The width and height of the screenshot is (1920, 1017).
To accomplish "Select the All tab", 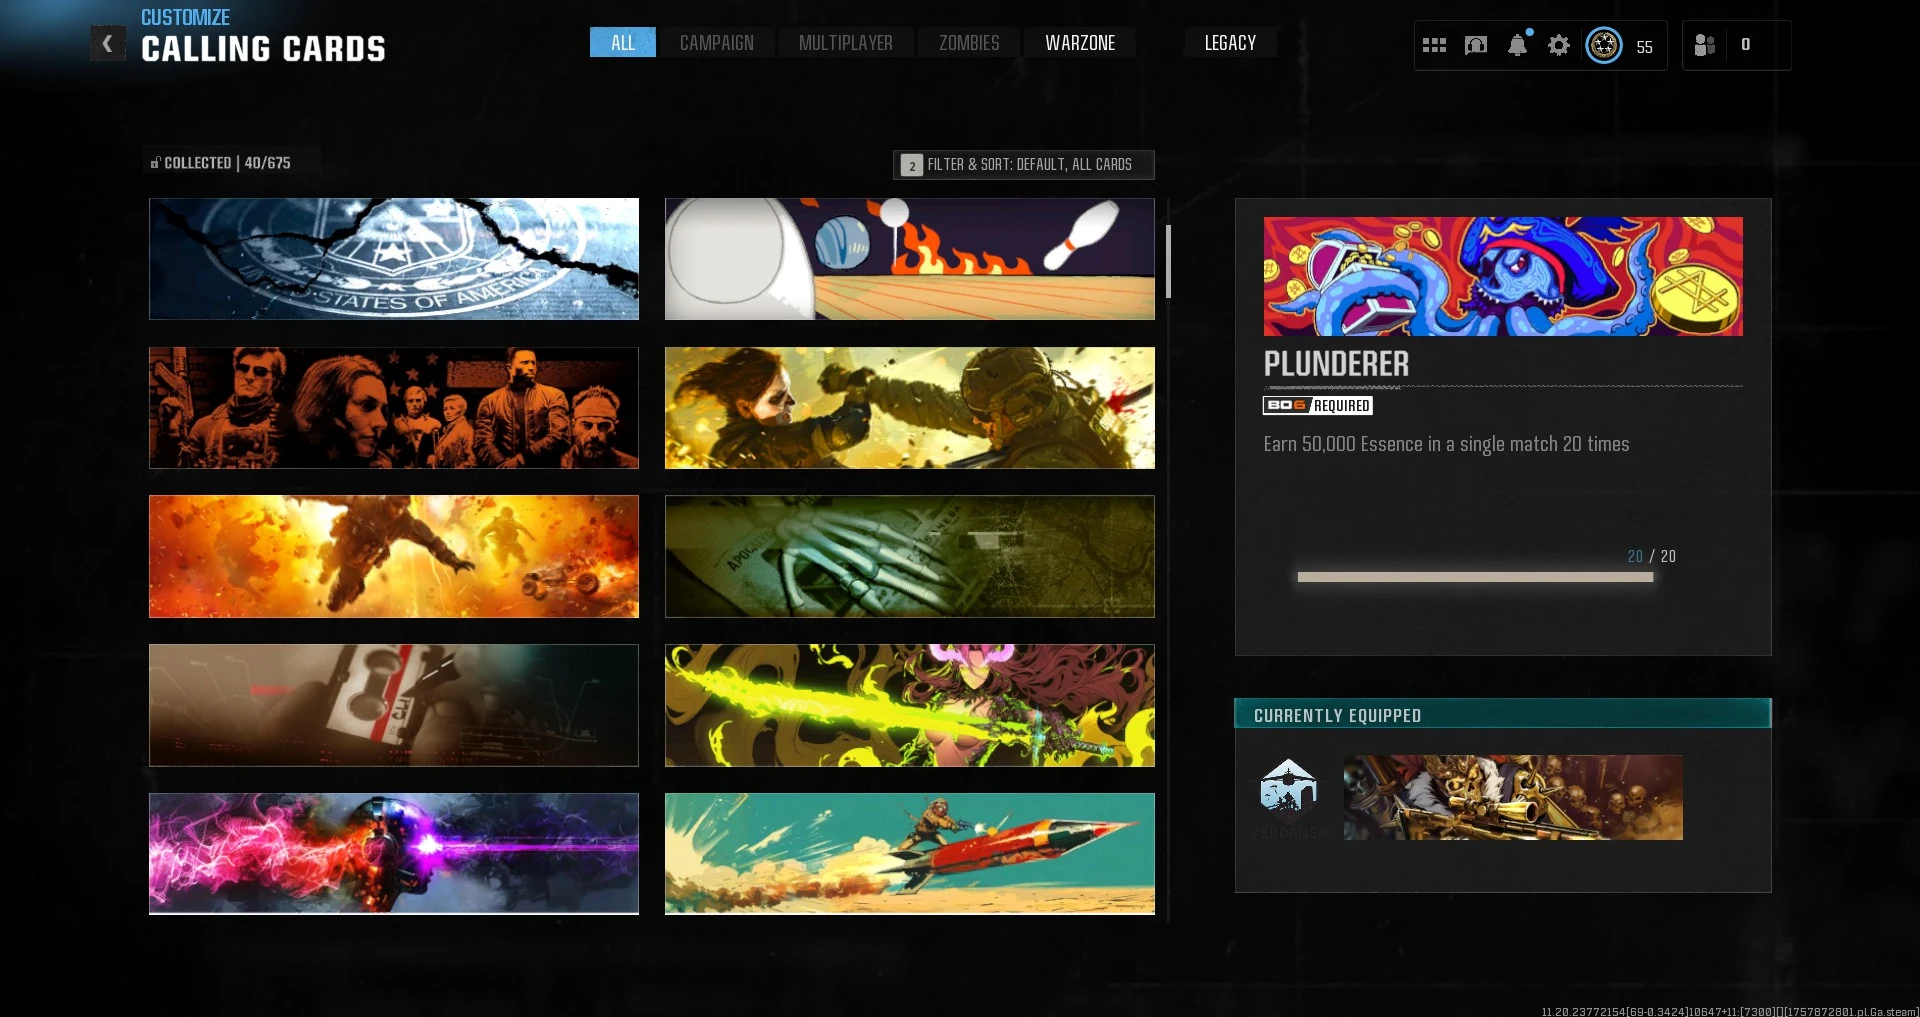I will (623, 42).
